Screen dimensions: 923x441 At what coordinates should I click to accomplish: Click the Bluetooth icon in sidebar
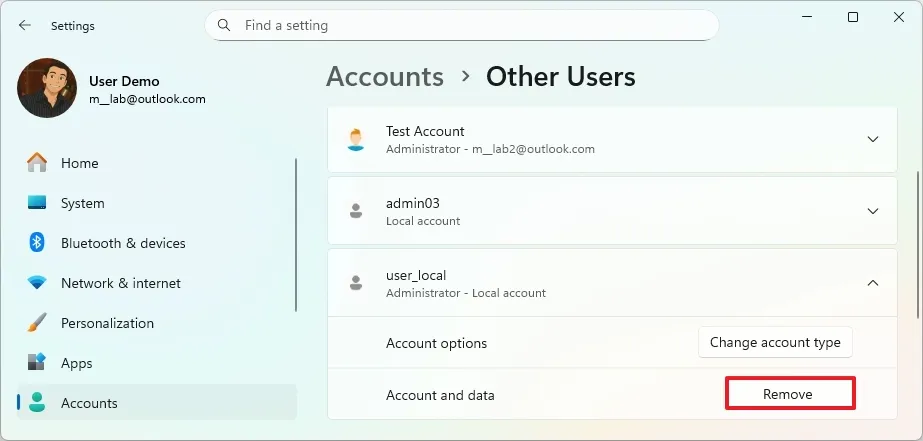click(x=37, y=243)
